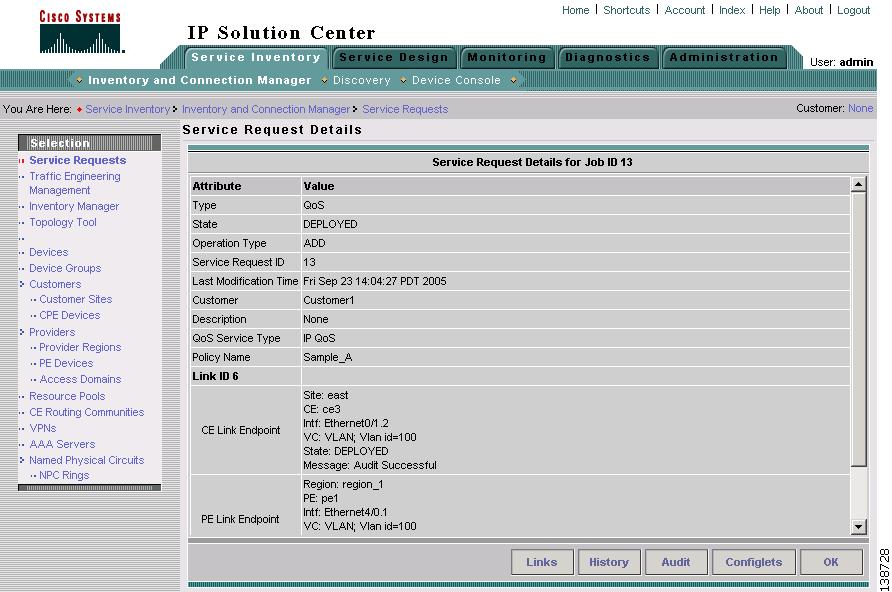Expand the Named Physical Circuits arrow
The width and height of the screenshot is (892, 592).
click(22, 459)
